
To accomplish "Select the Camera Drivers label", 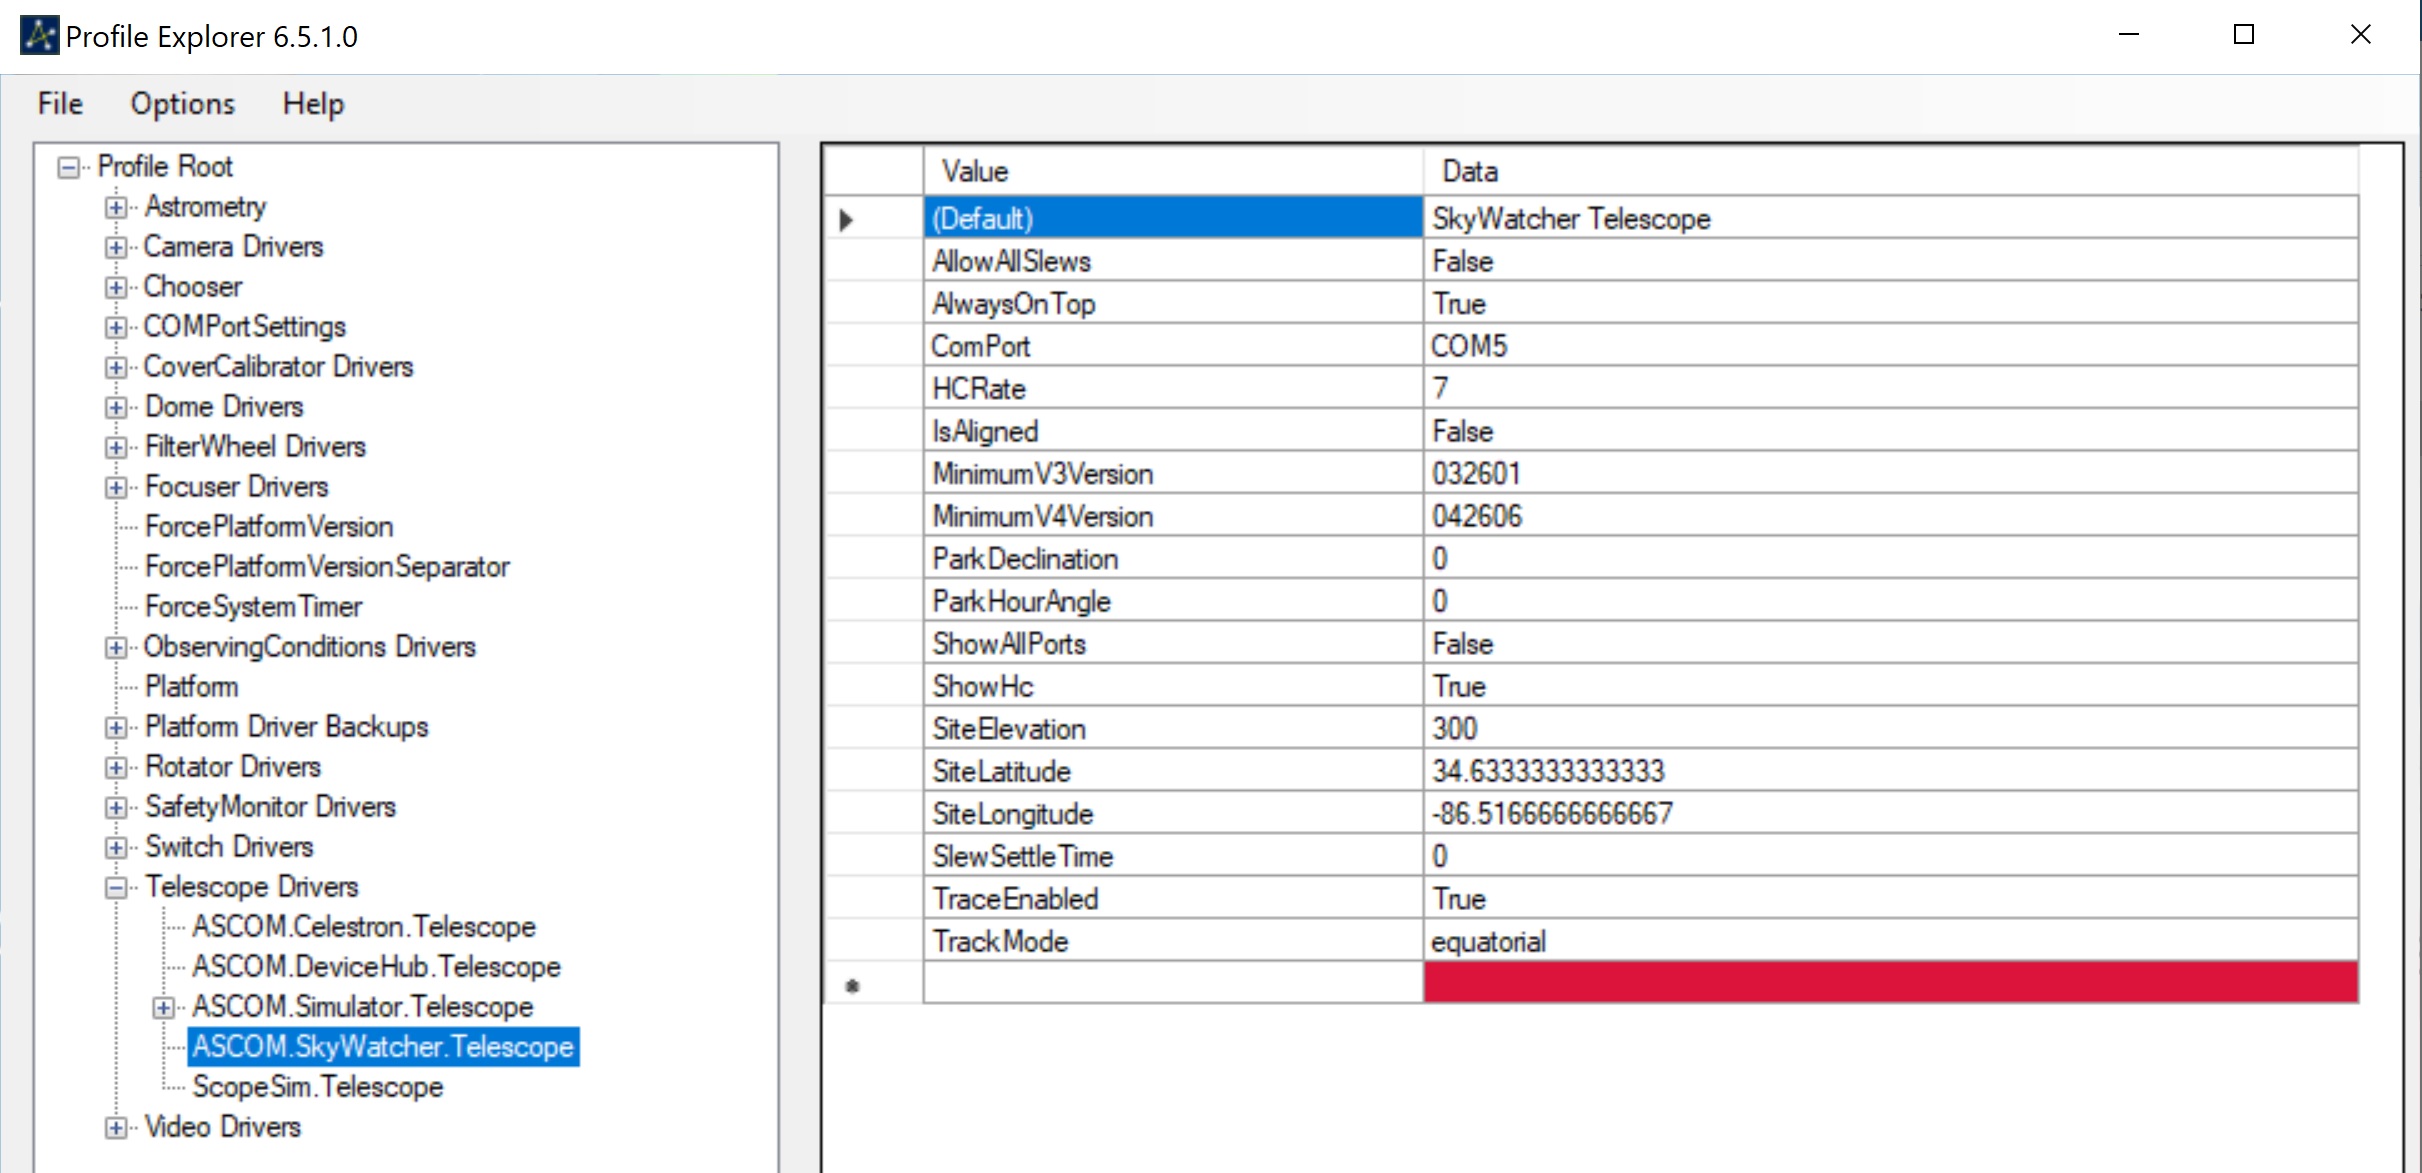I will [x=233, y=246].
